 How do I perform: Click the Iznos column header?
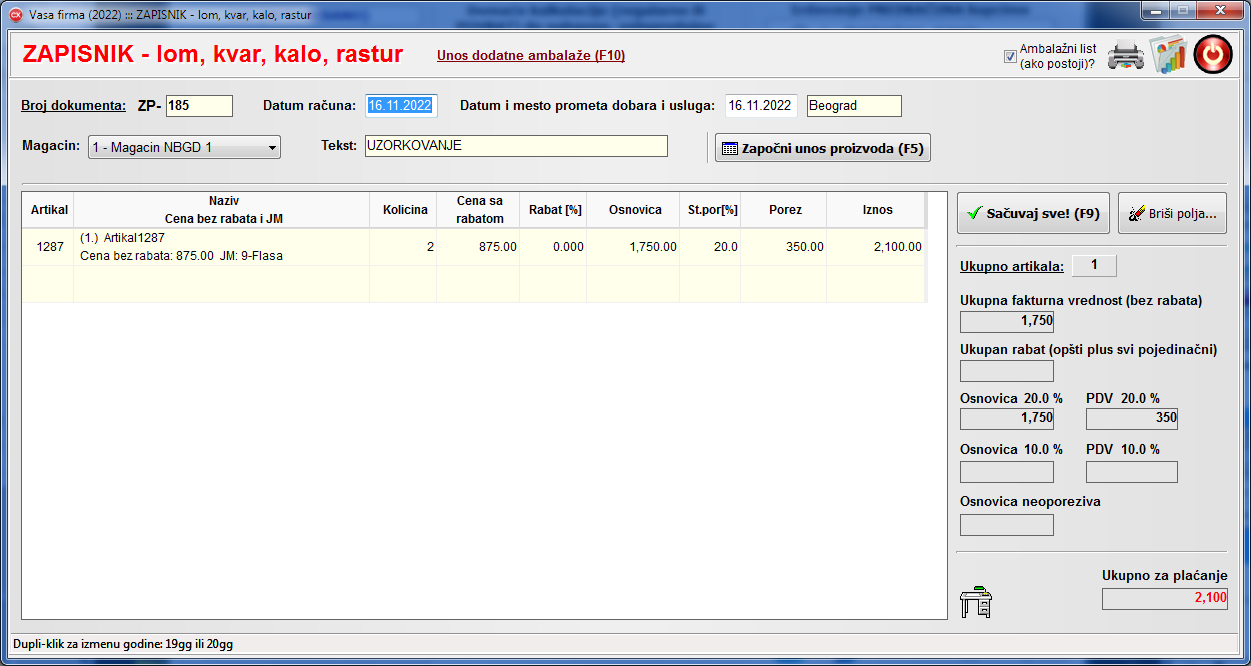point(877,210)
